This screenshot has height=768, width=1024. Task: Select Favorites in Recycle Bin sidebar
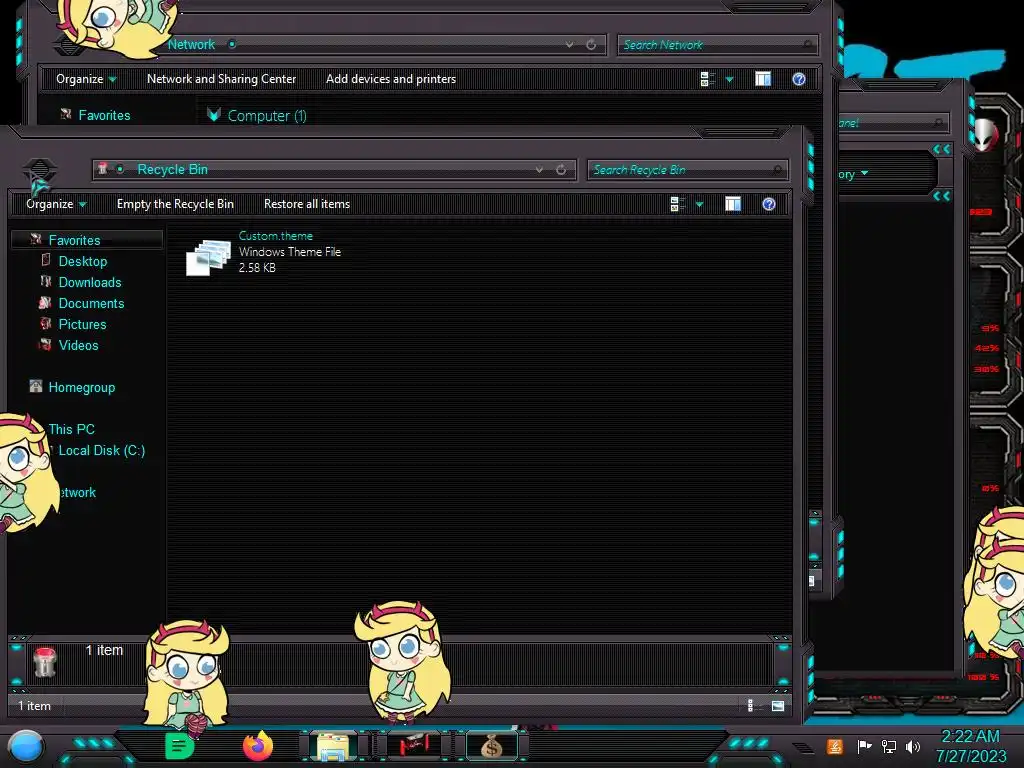click(74, 240)
